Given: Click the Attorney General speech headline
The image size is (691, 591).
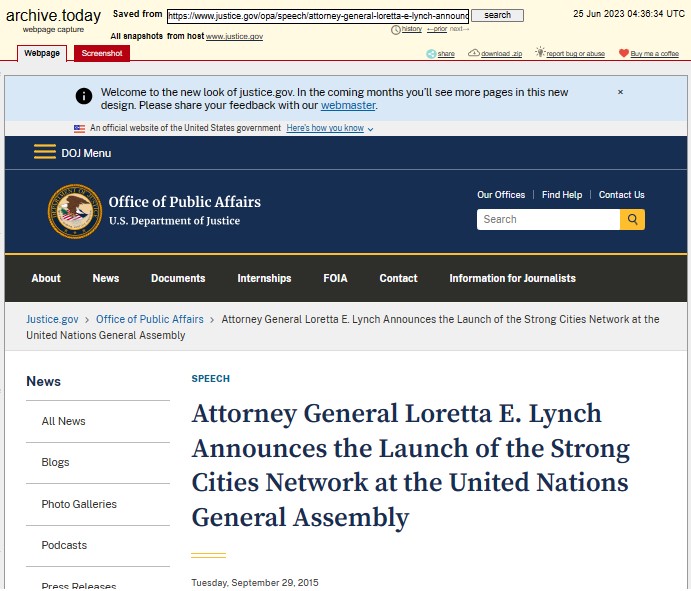Looking at the screenshot, I should point(411,465).
